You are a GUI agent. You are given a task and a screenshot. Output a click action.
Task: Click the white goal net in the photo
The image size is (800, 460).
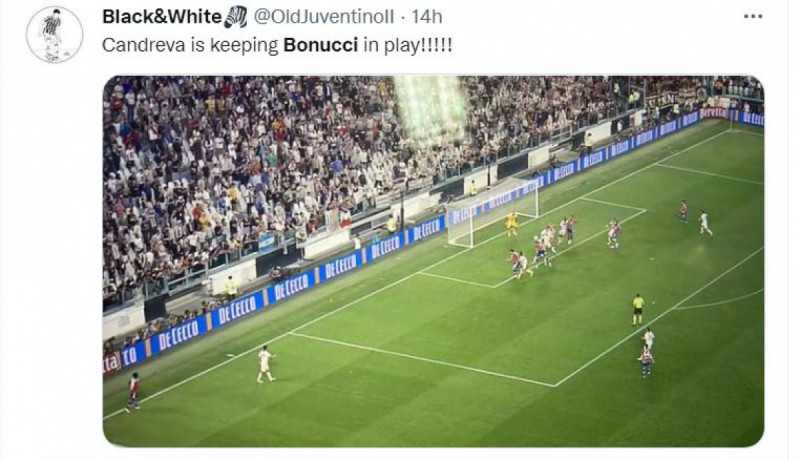(492, 212)
